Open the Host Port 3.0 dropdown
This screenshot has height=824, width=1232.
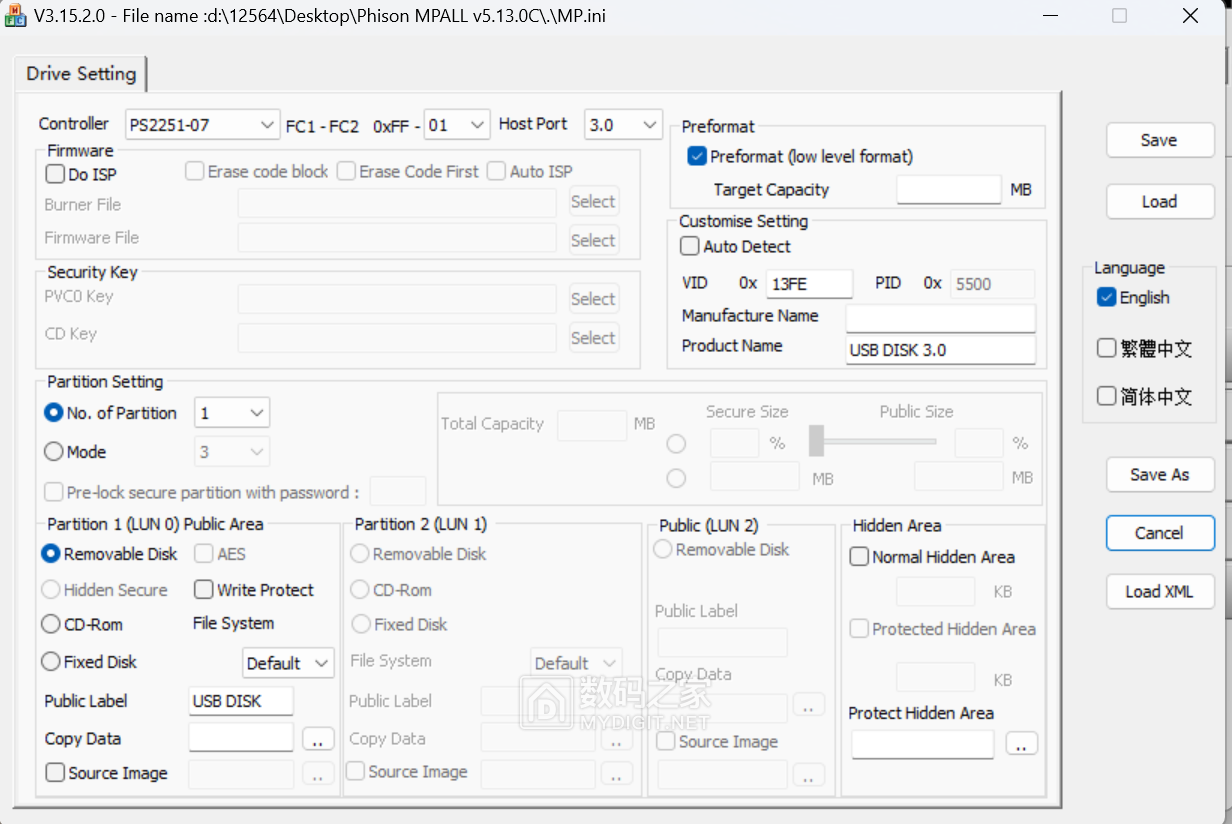click(x=623, y=125)
